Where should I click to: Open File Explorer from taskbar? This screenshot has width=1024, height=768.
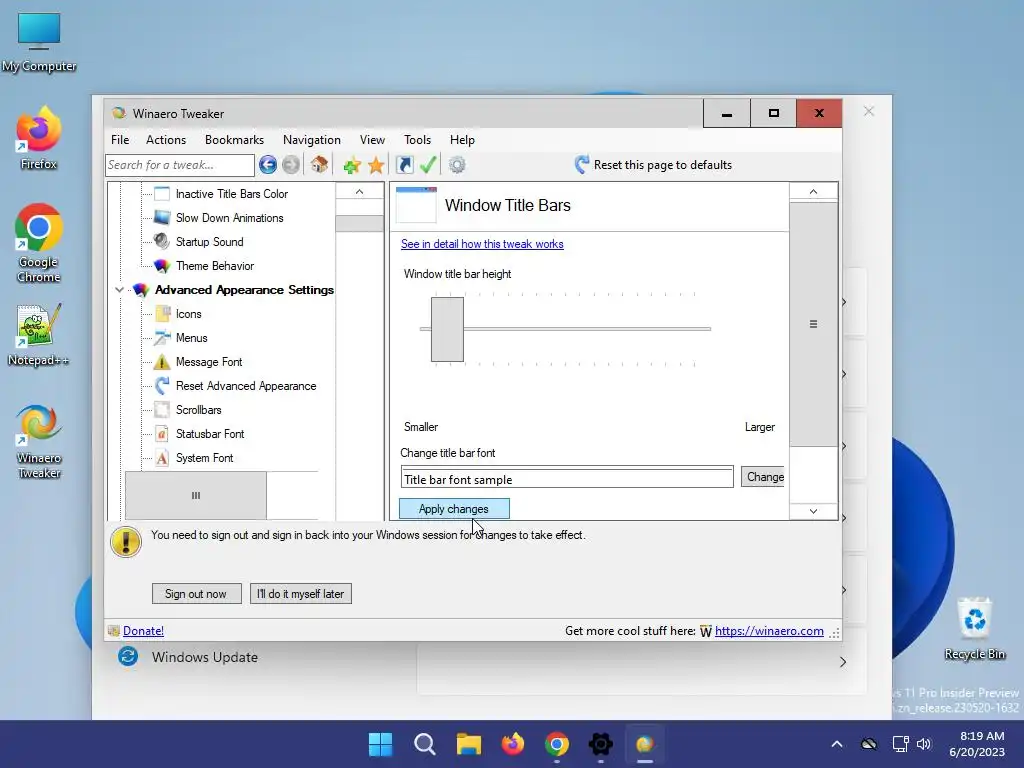point(468,744)
